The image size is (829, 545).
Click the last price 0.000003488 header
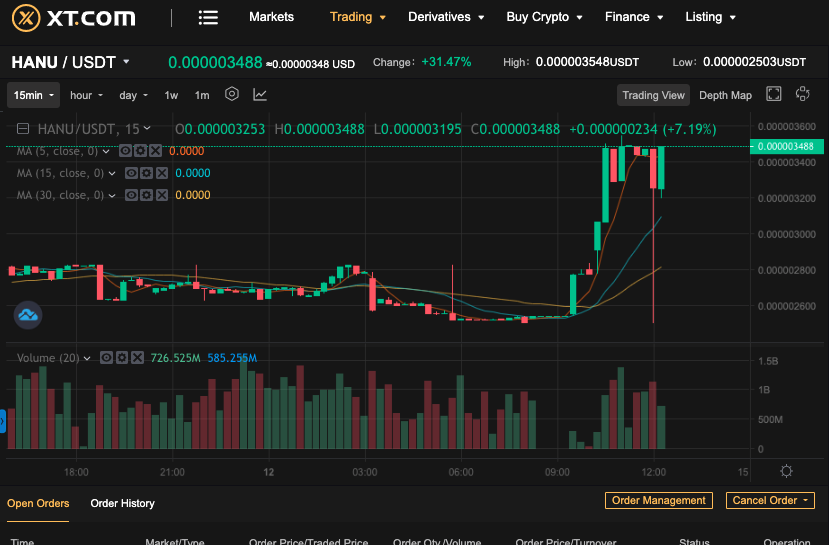coord(215,62)
